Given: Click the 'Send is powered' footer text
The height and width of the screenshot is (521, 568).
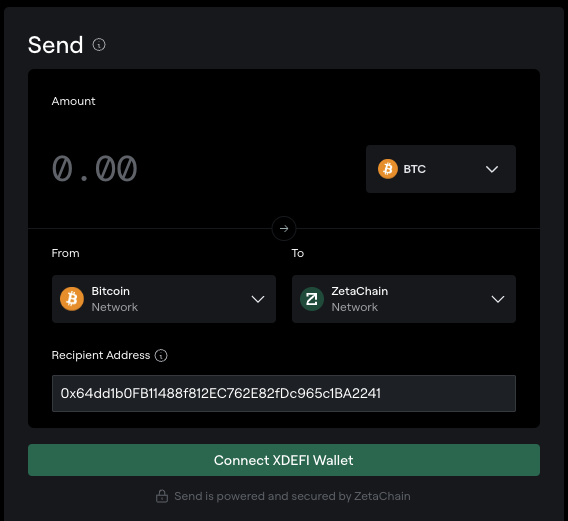Looking at the screenshot, I should coord(292,496).
